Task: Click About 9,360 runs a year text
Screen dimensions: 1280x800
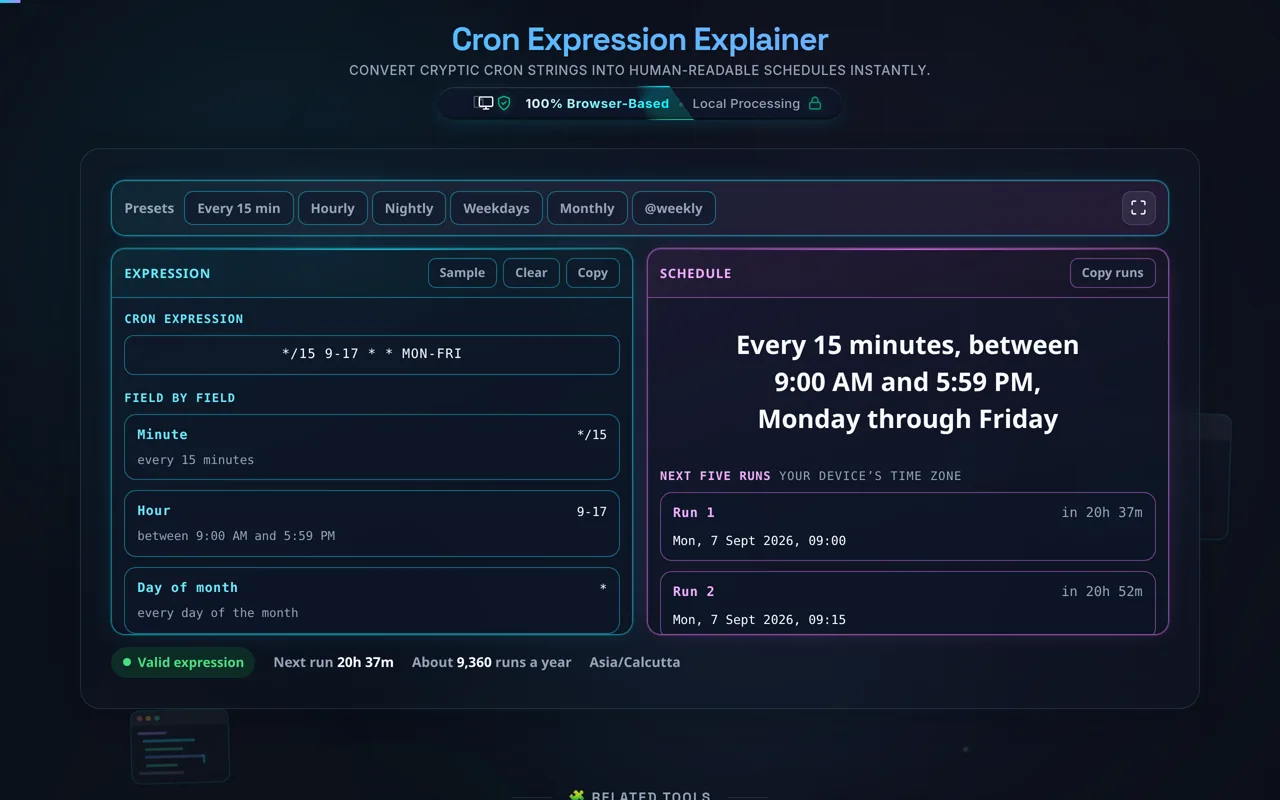Action: tap(491, 662)
